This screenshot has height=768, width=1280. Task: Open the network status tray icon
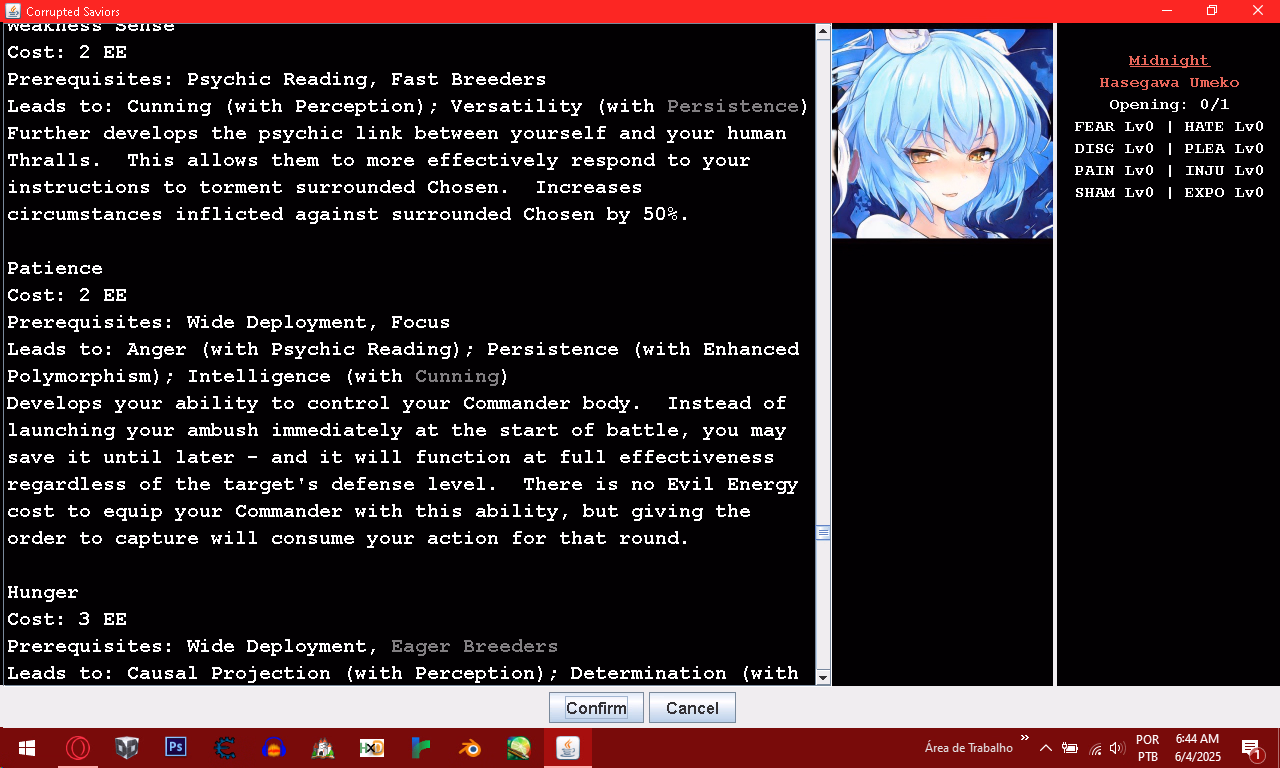(1095, 748)
